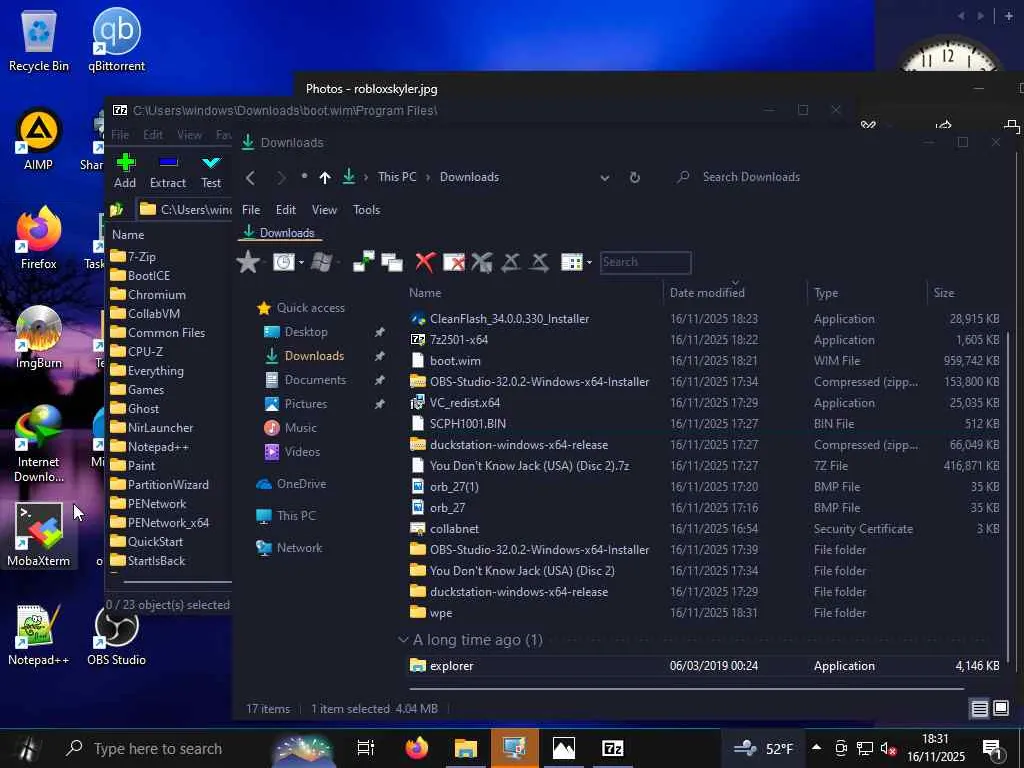Open the recently closed dropdown arrow
The image size is (1024, 768).
[x=301, y=263]
